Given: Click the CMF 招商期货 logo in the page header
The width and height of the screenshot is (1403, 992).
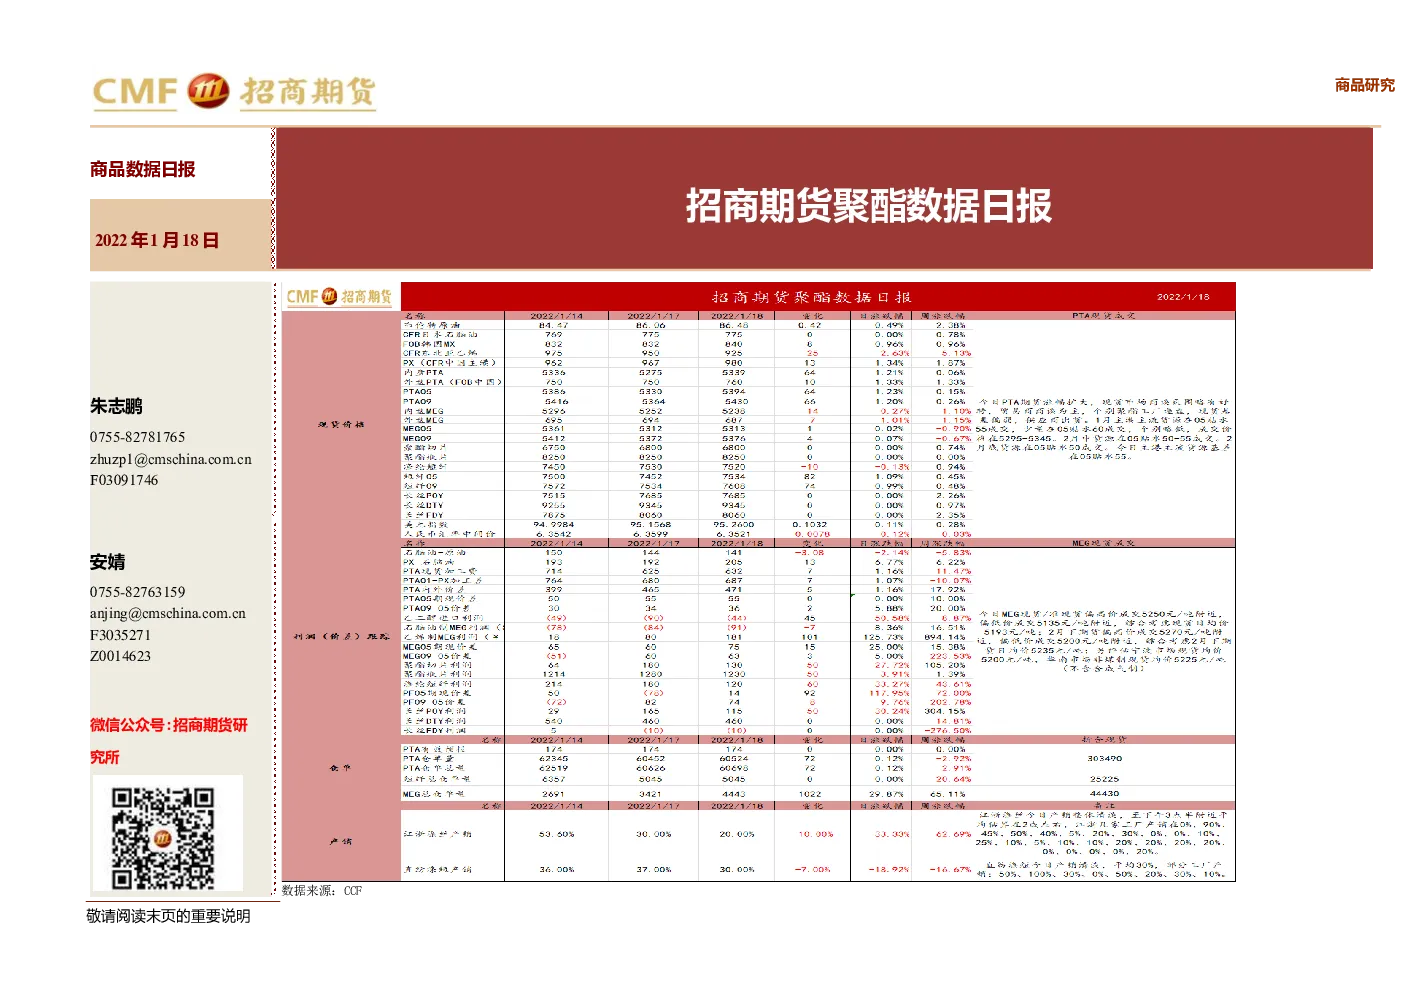Looking at the screenshot, I should point(234,92).
